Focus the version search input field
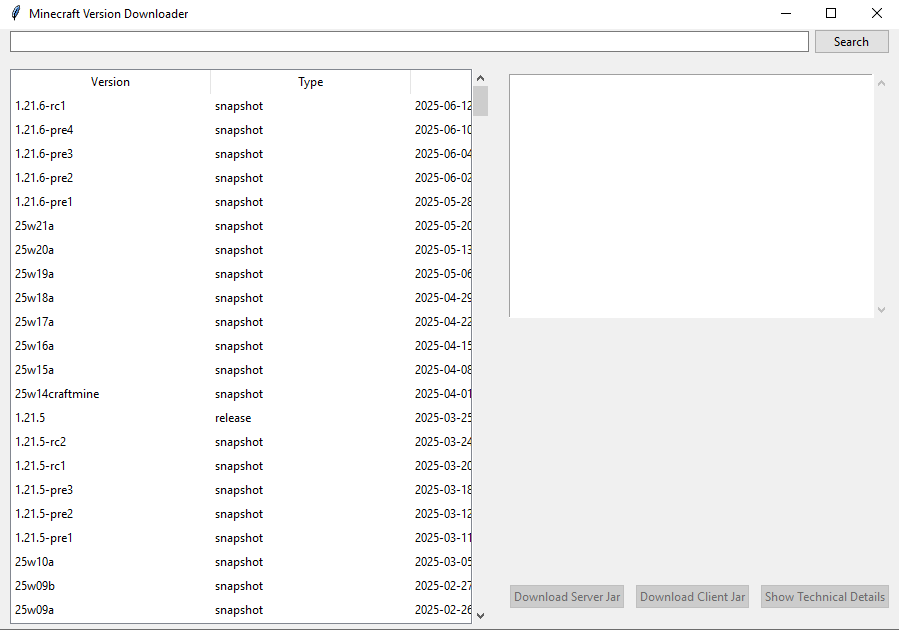The width and height of the screenshot is (899, 630). click(409, 42)
